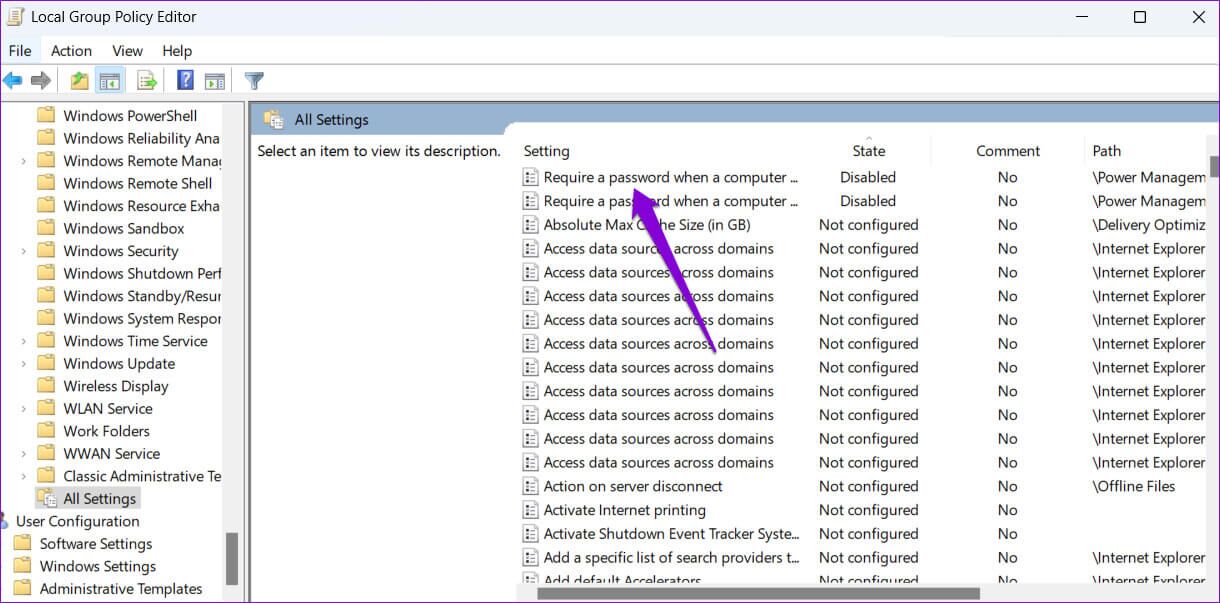Open the Help menu
Image resolution: width=1220 pixels, height=603 pixels.
[177, 51]
